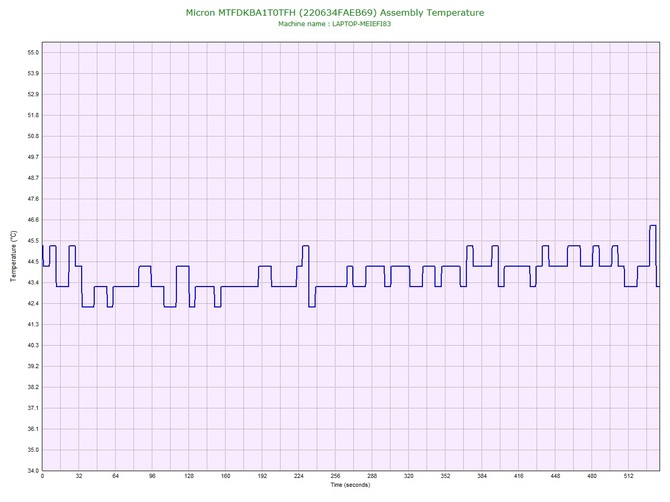Select the 36.1 temperature axis value
Screen dimensions: 670x502
(x=33, y=429)
